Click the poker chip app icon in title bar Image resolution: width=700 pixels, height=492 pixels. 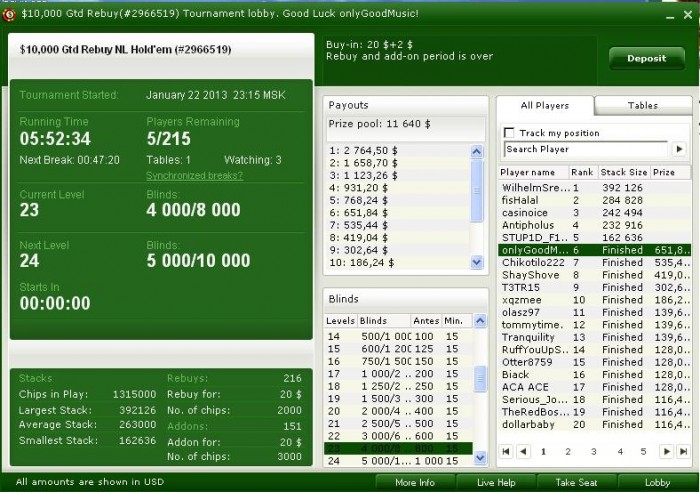8,14
